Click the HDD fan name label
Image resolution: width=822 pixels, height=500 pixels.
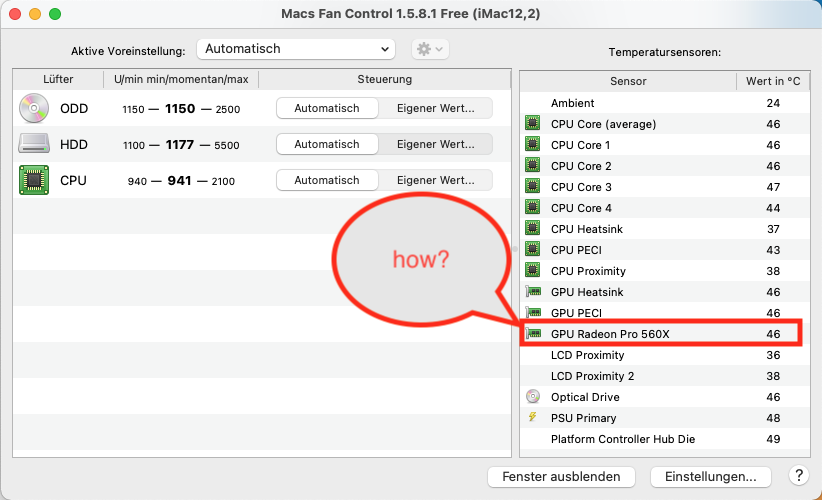click(x=74, y=144)
